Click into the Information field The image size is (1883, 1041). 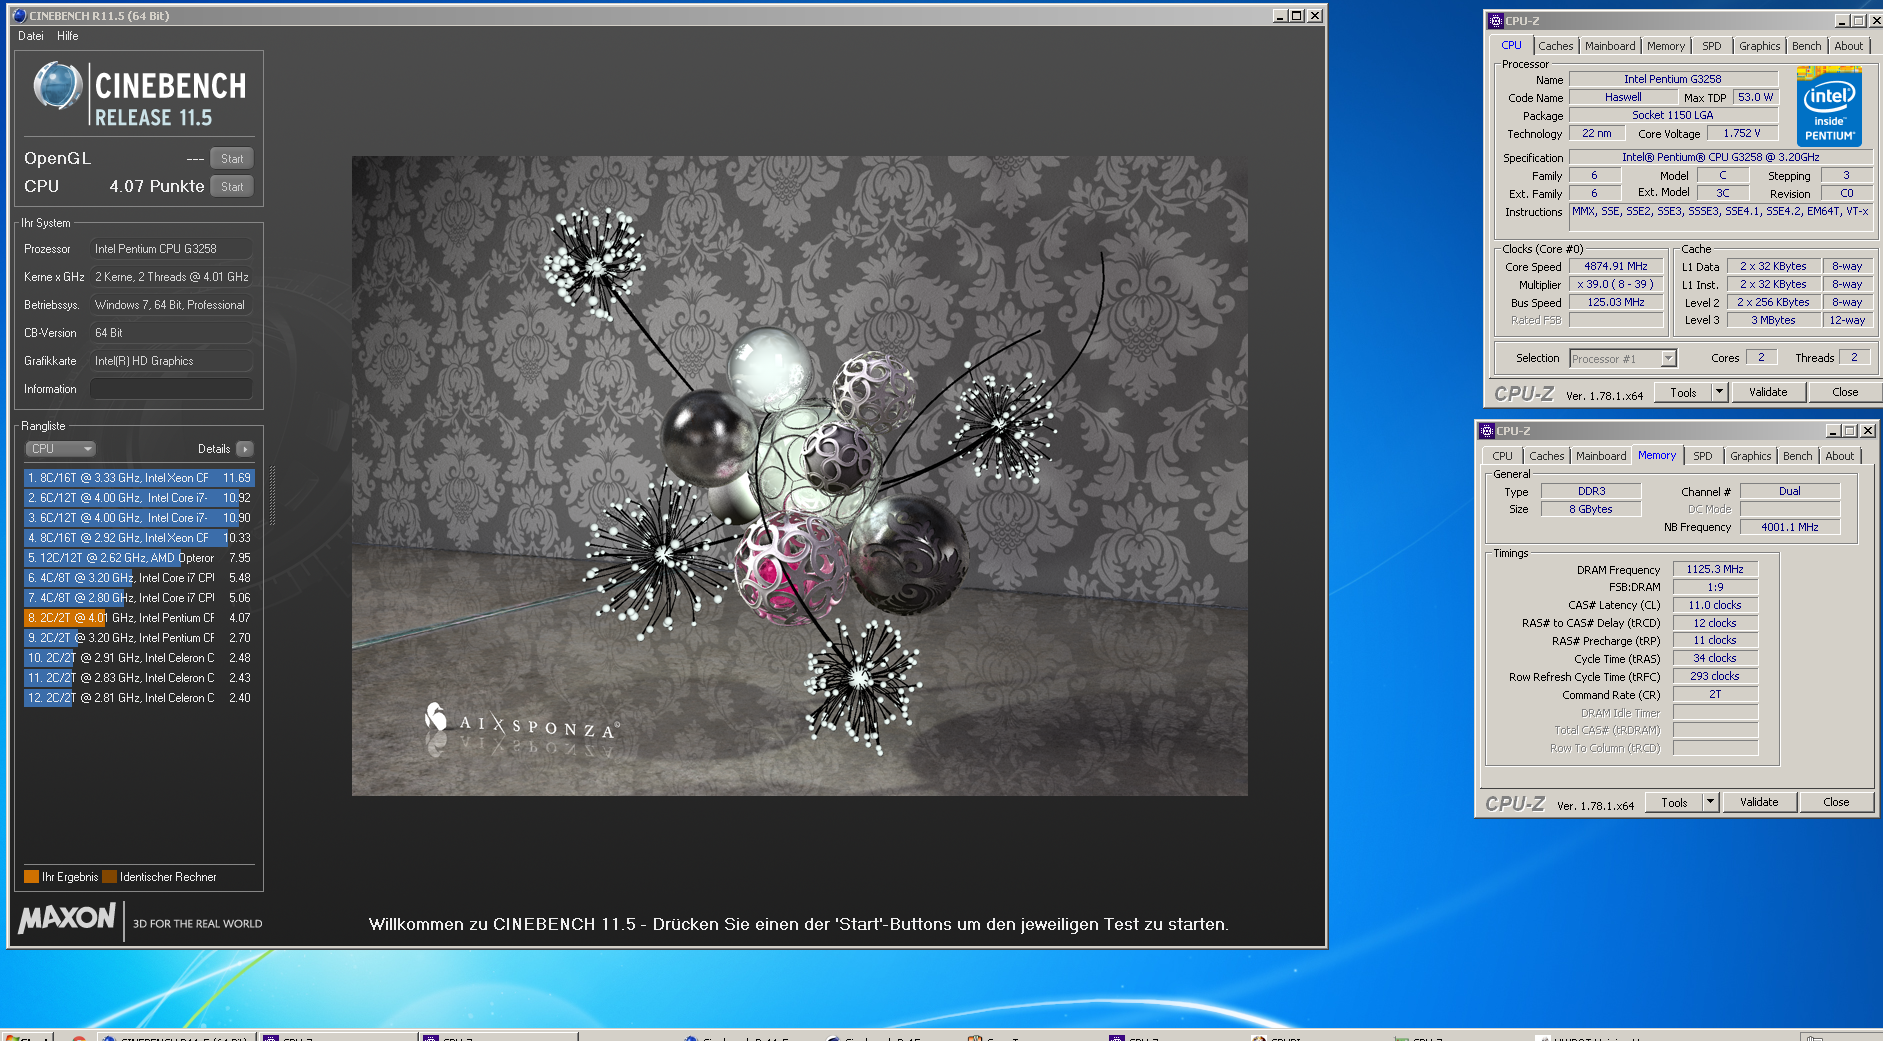(x=171, y=389)
